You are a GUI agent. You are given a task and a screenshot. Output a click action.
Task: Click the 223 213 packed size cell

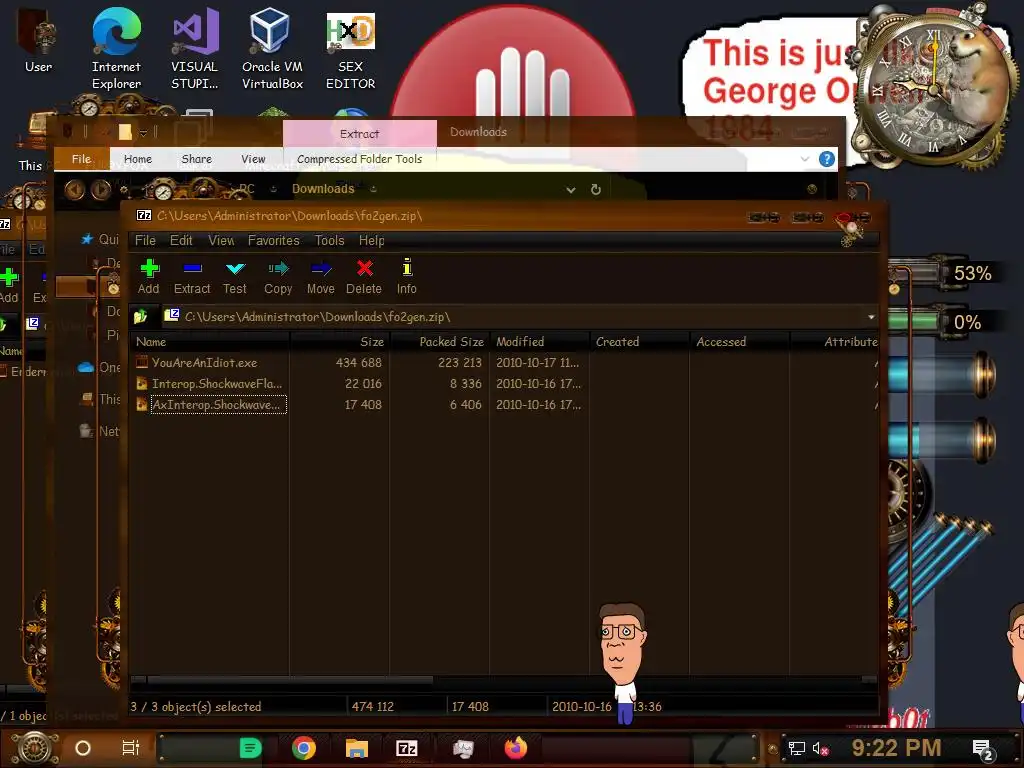[460, 362]
